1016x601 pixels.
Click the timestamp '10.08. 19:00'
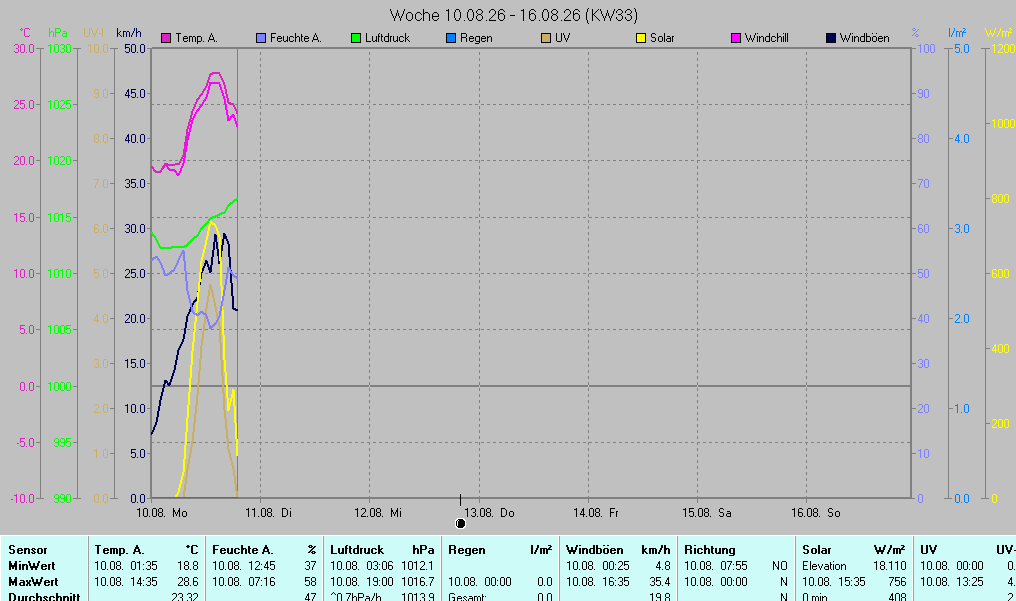click(362, 582)
